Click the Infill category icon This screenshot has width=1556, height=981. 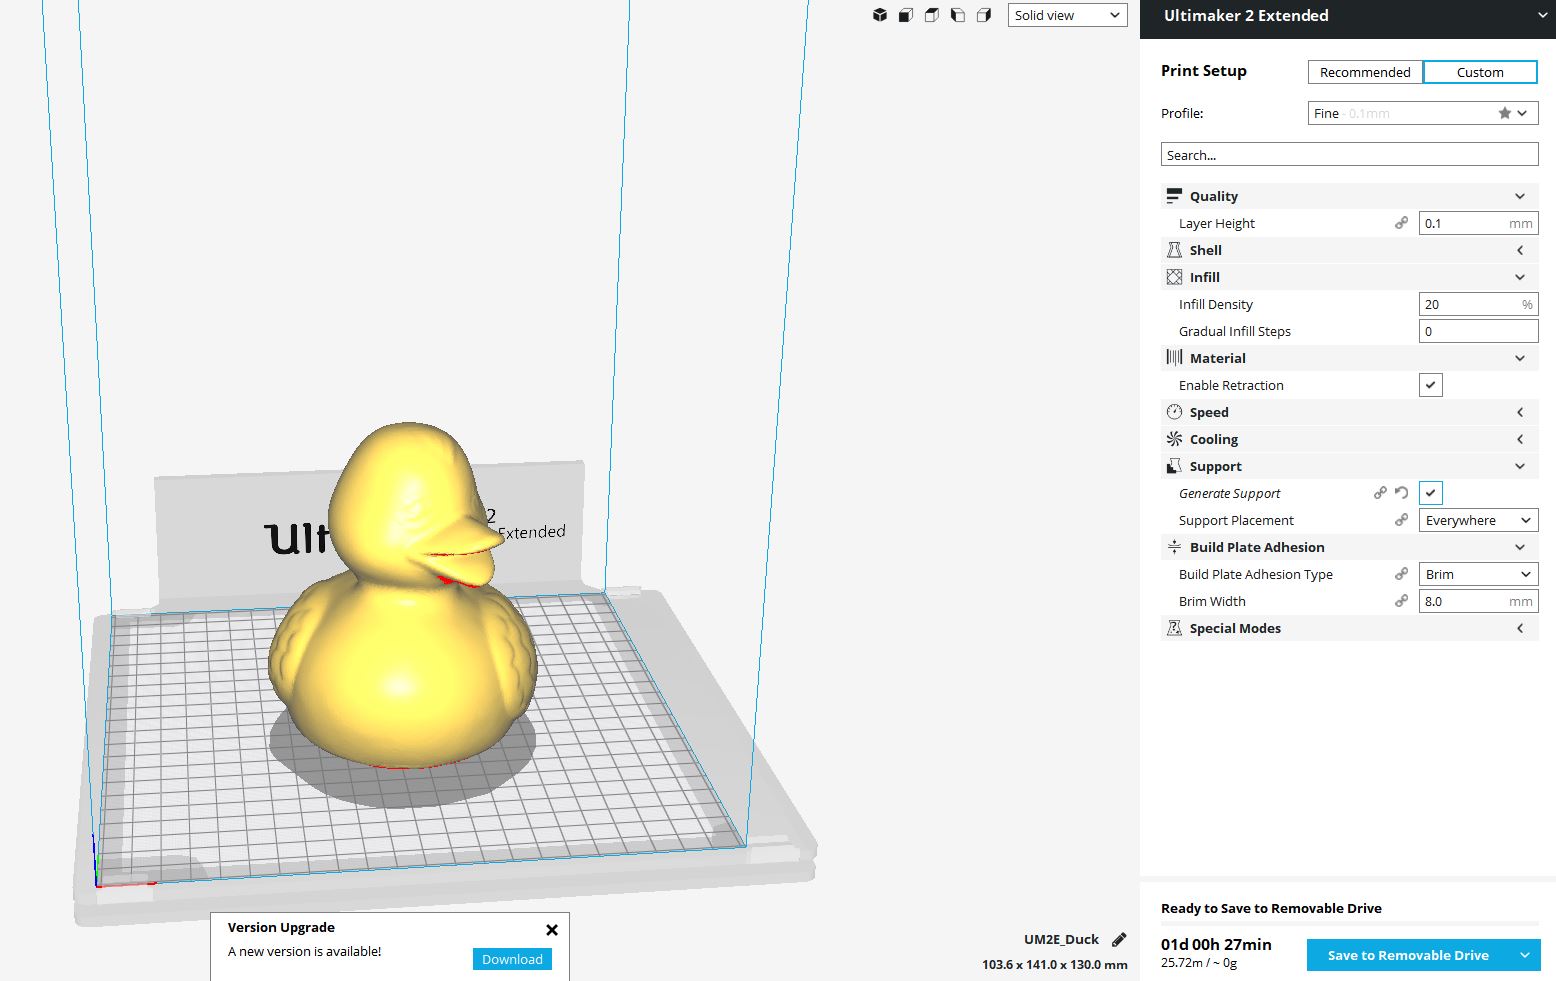pos(1174,277)
